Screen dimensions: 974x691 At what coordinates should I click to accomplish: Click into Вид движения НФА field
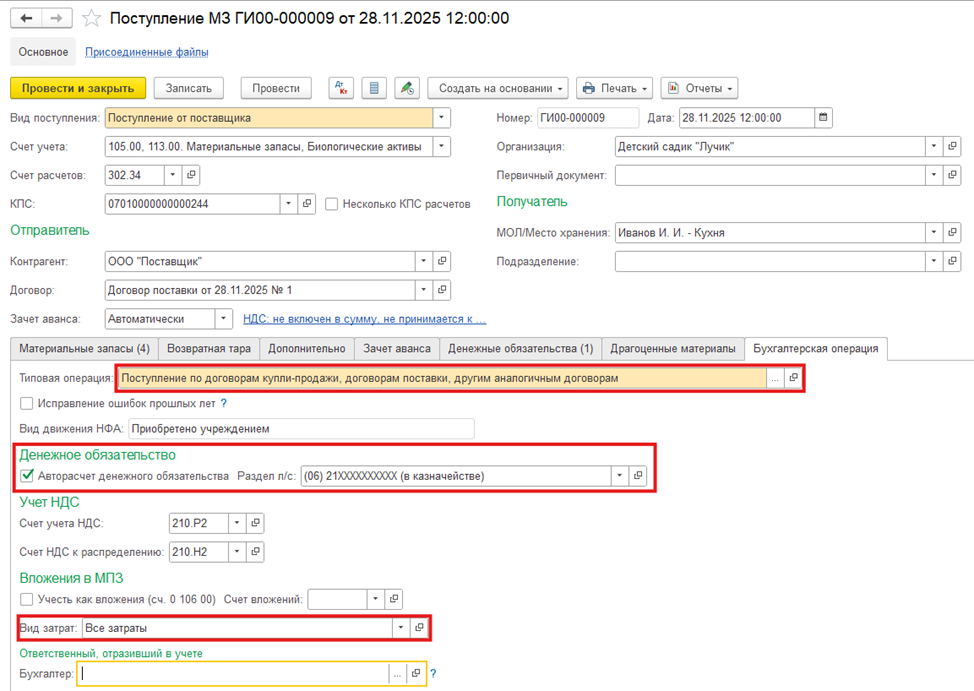tap(301, 429)
